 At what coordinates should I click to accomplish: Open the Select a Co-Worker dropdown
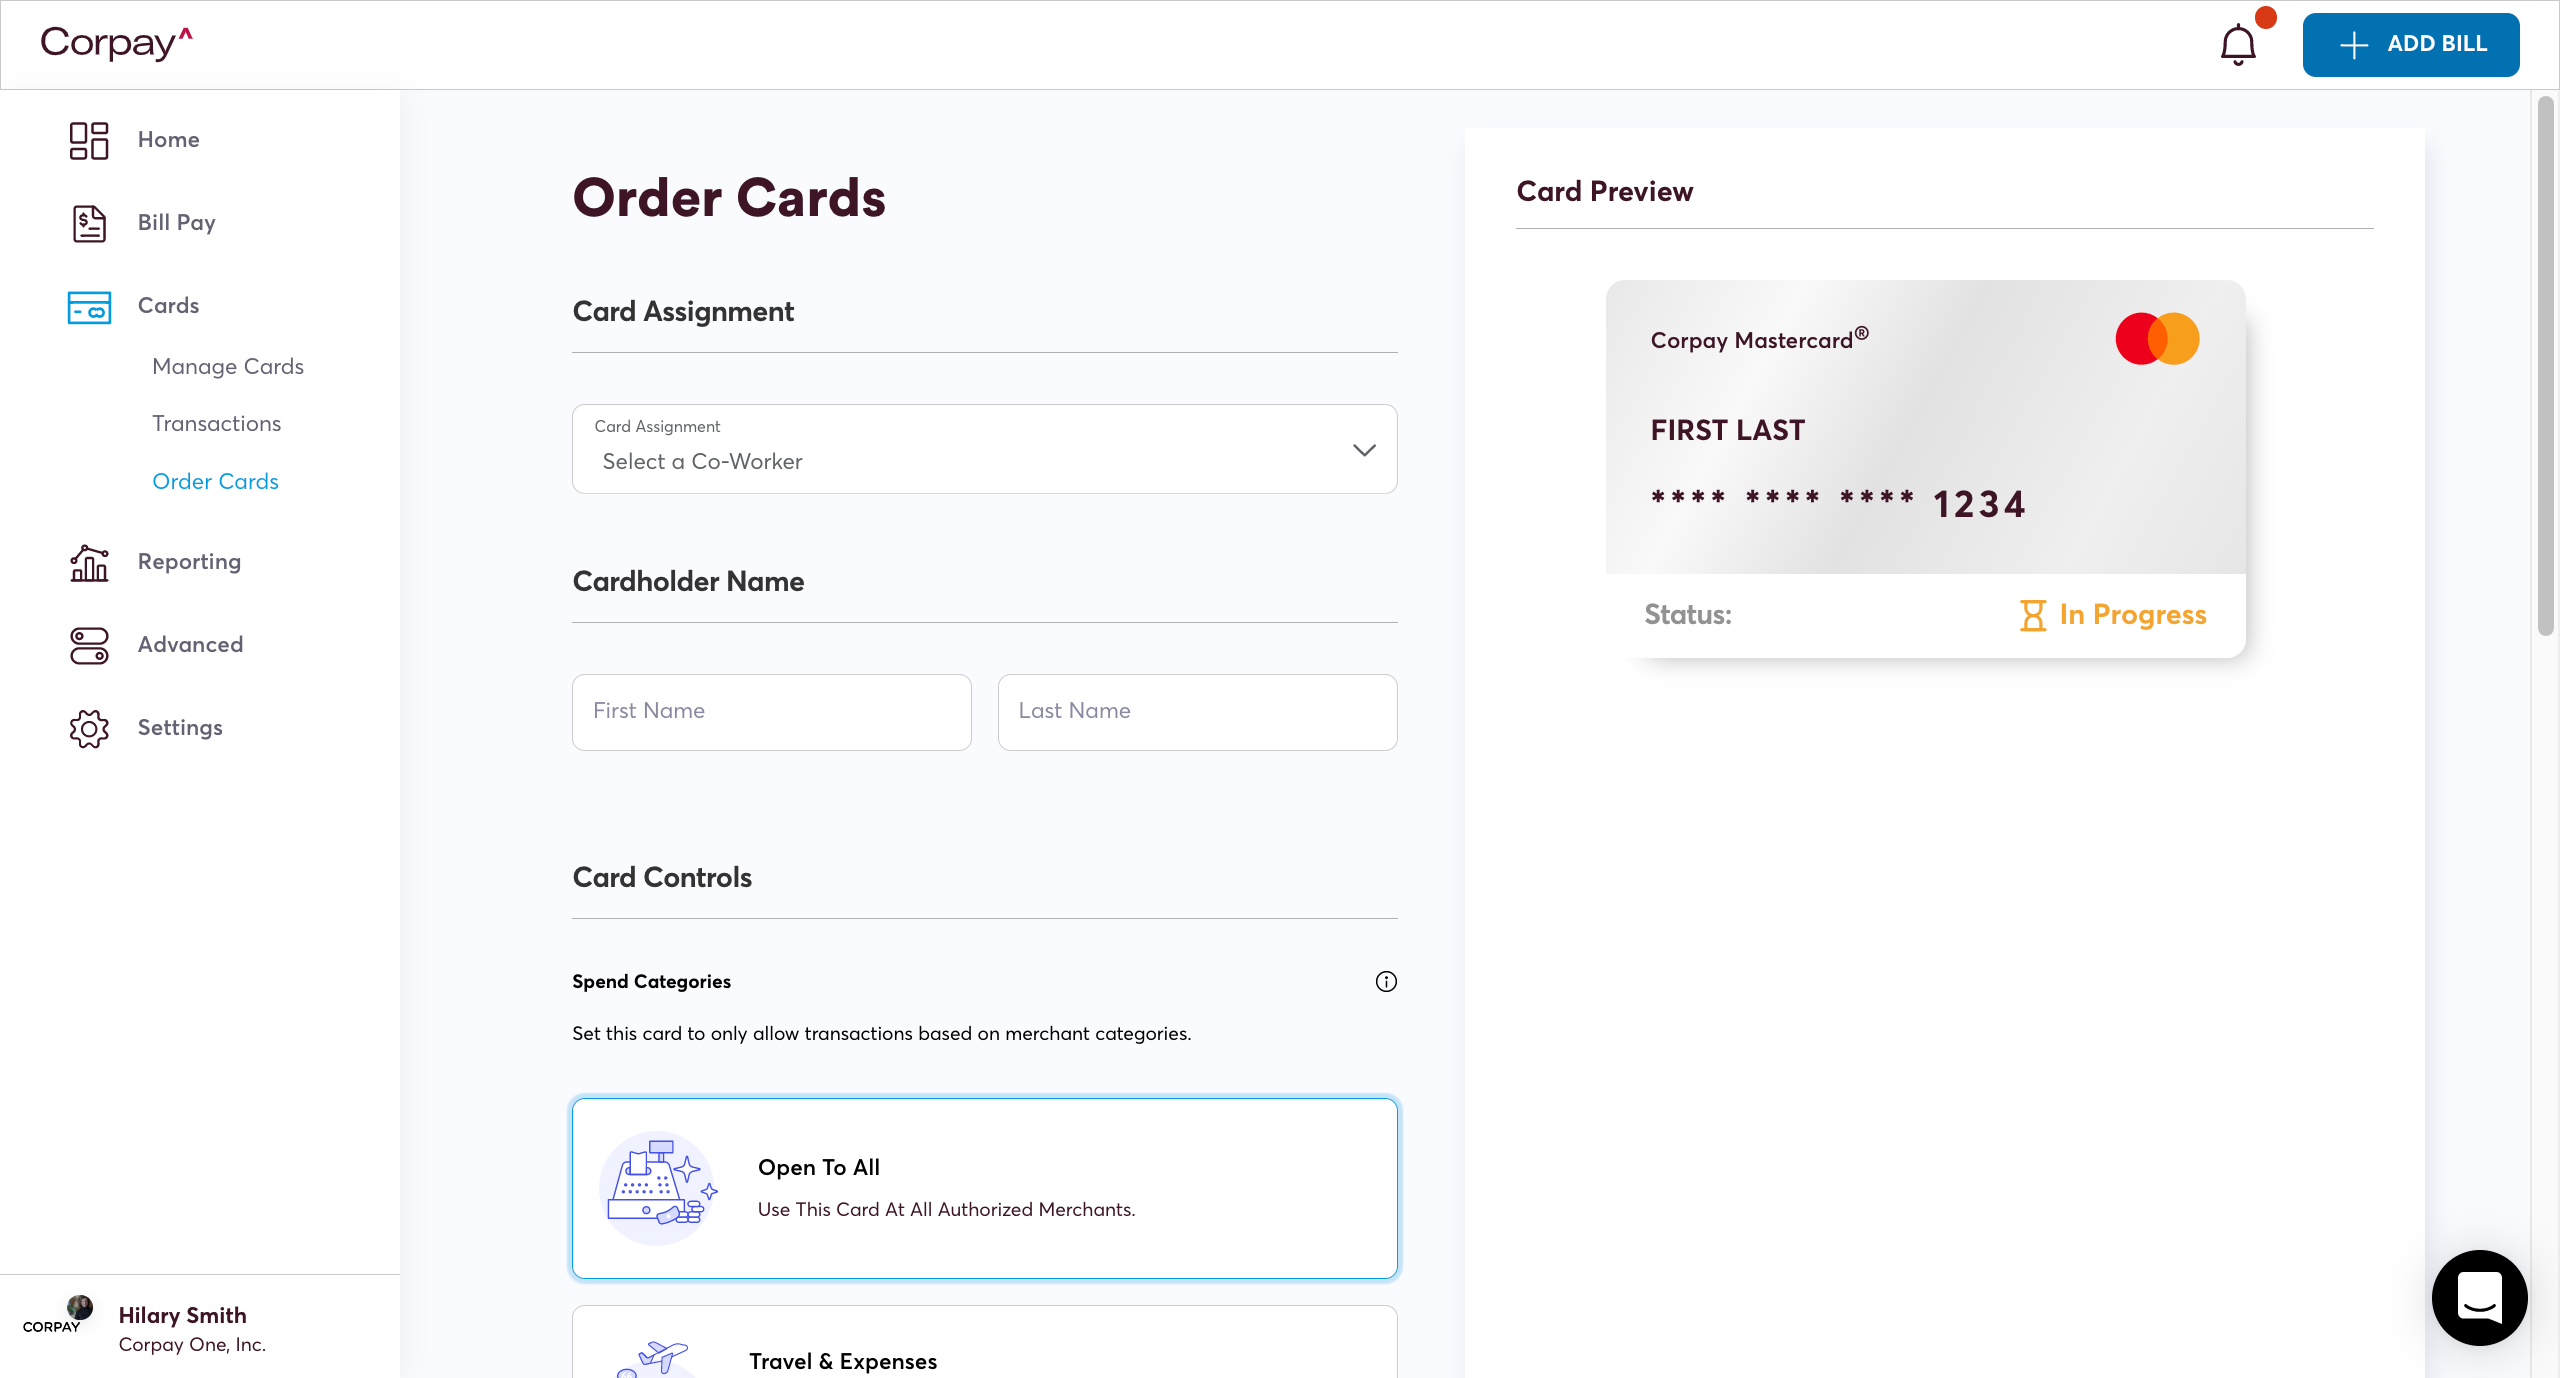coord(984,449)
